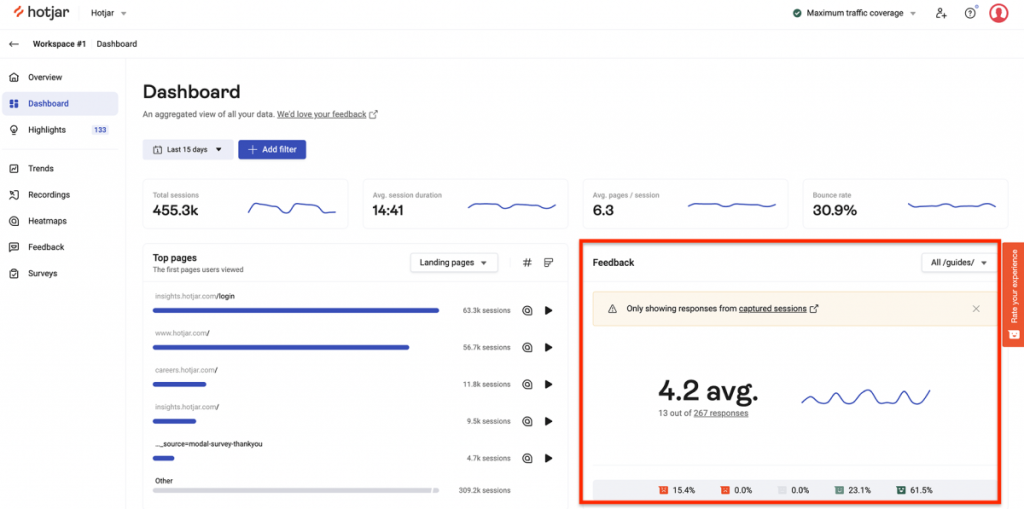Click the Hotjar logo

(x=41, y=12)
